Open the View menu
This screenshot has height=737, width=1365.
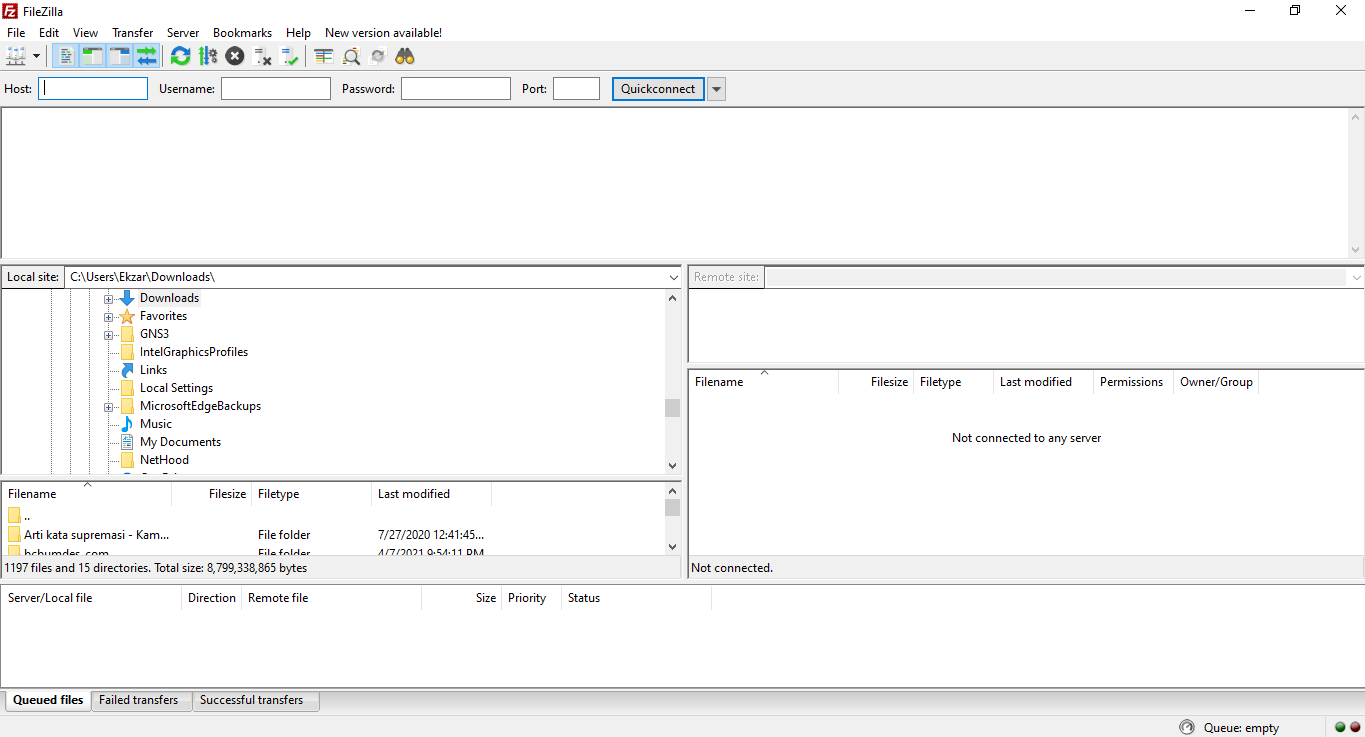[x=85, y=33]
